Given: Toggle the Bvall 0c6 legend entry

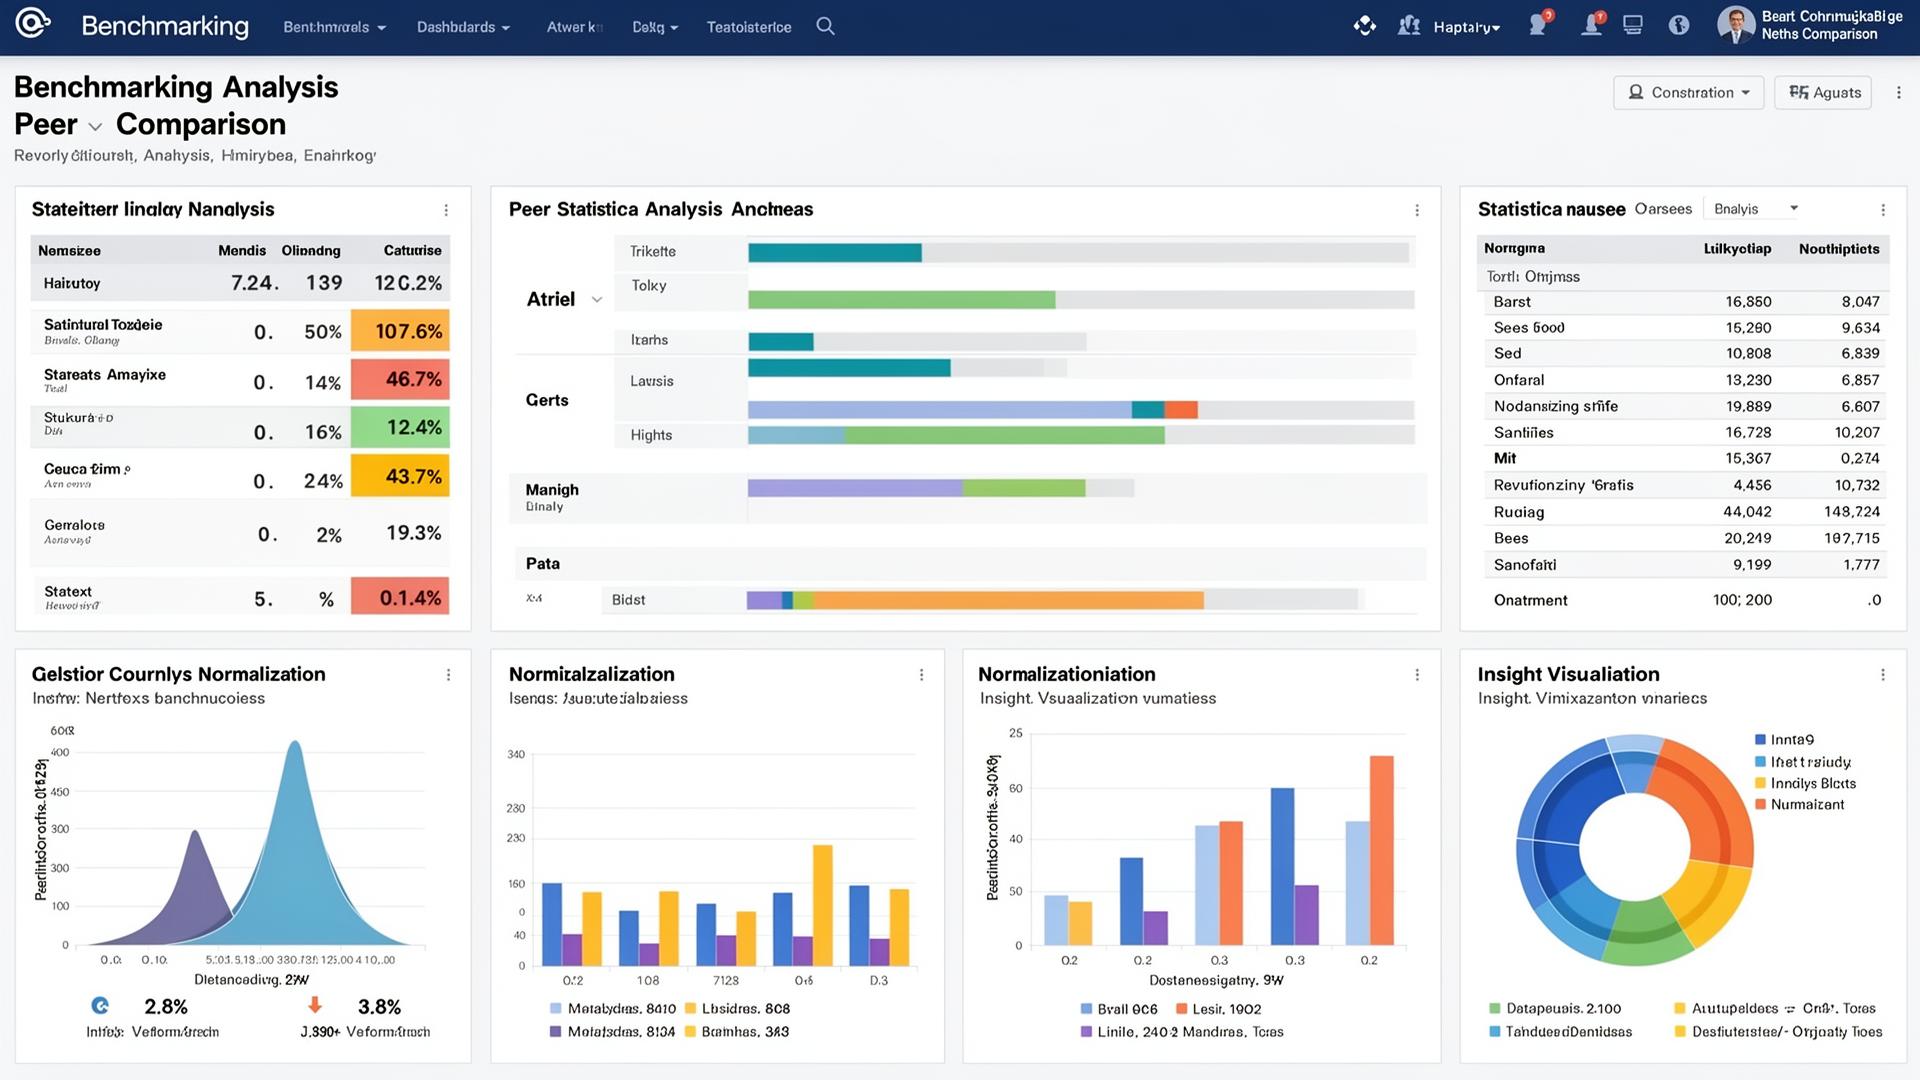Looking at the screenshot, I should tap(1119, 1009).
